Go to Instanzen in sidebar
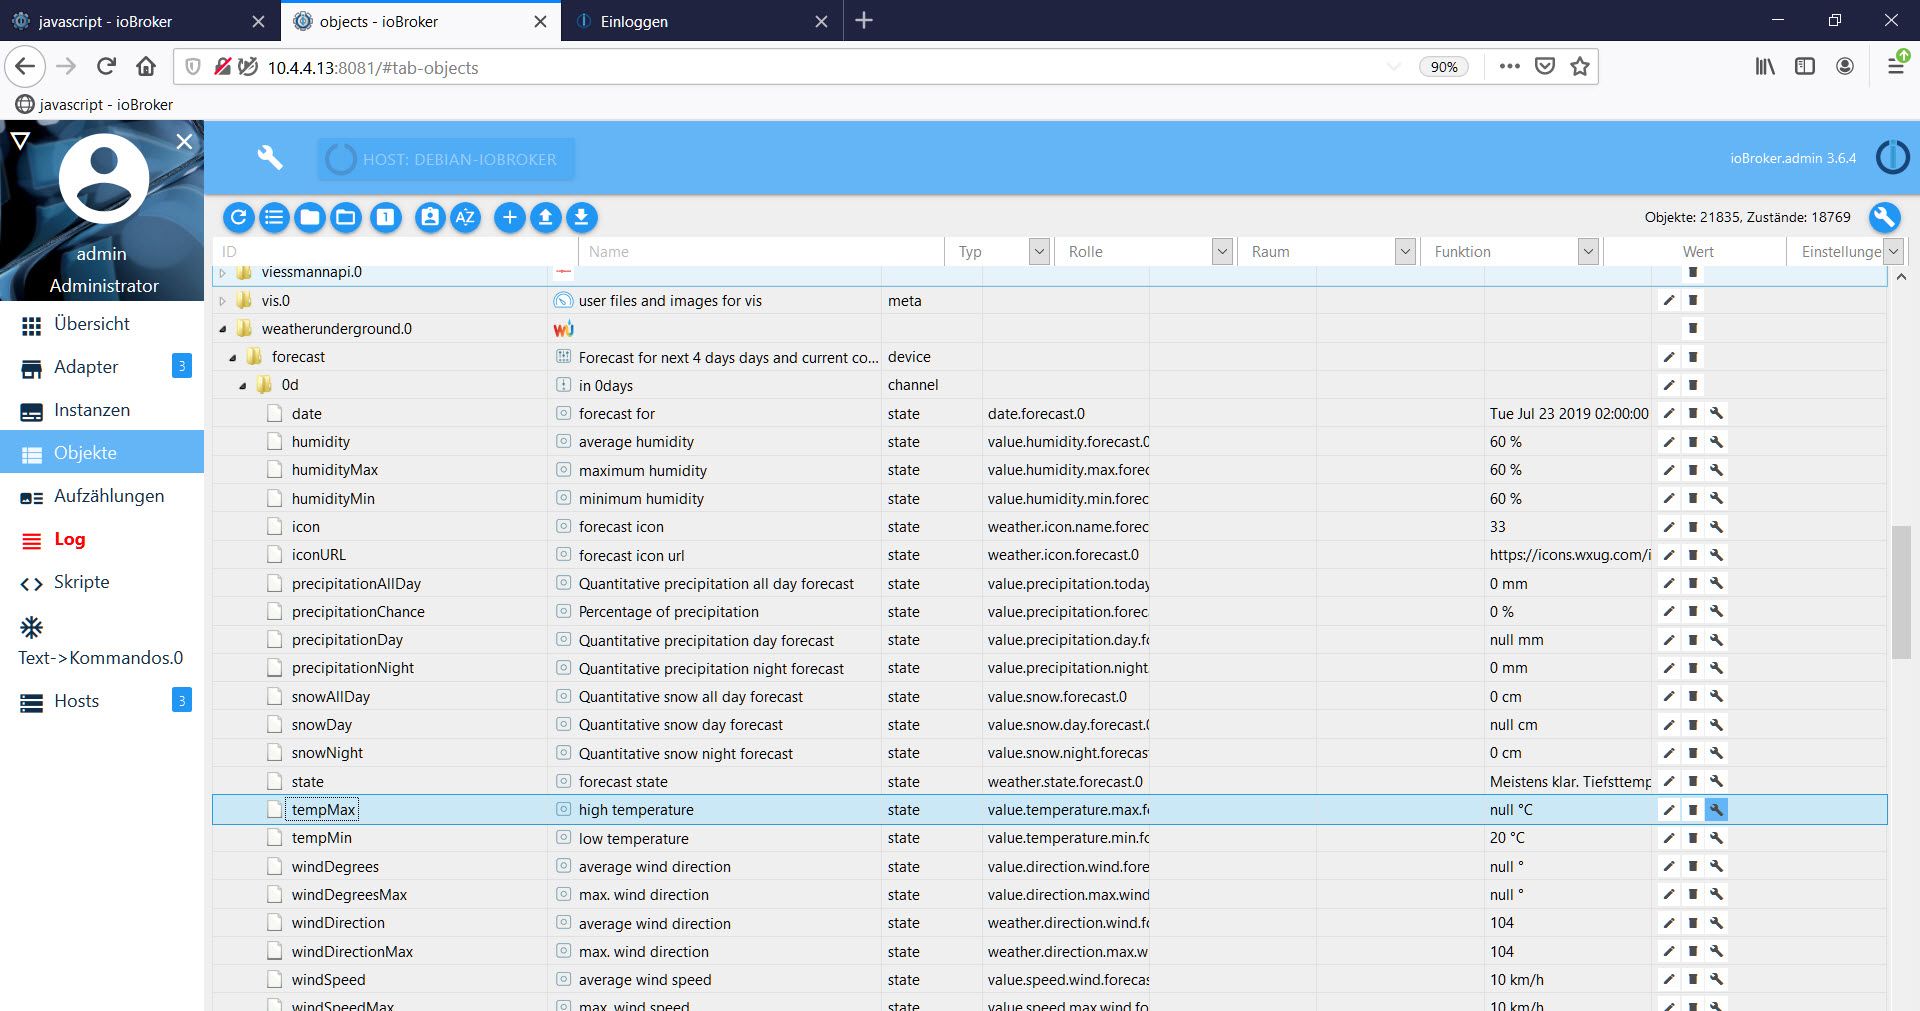 tap(102, 410)
